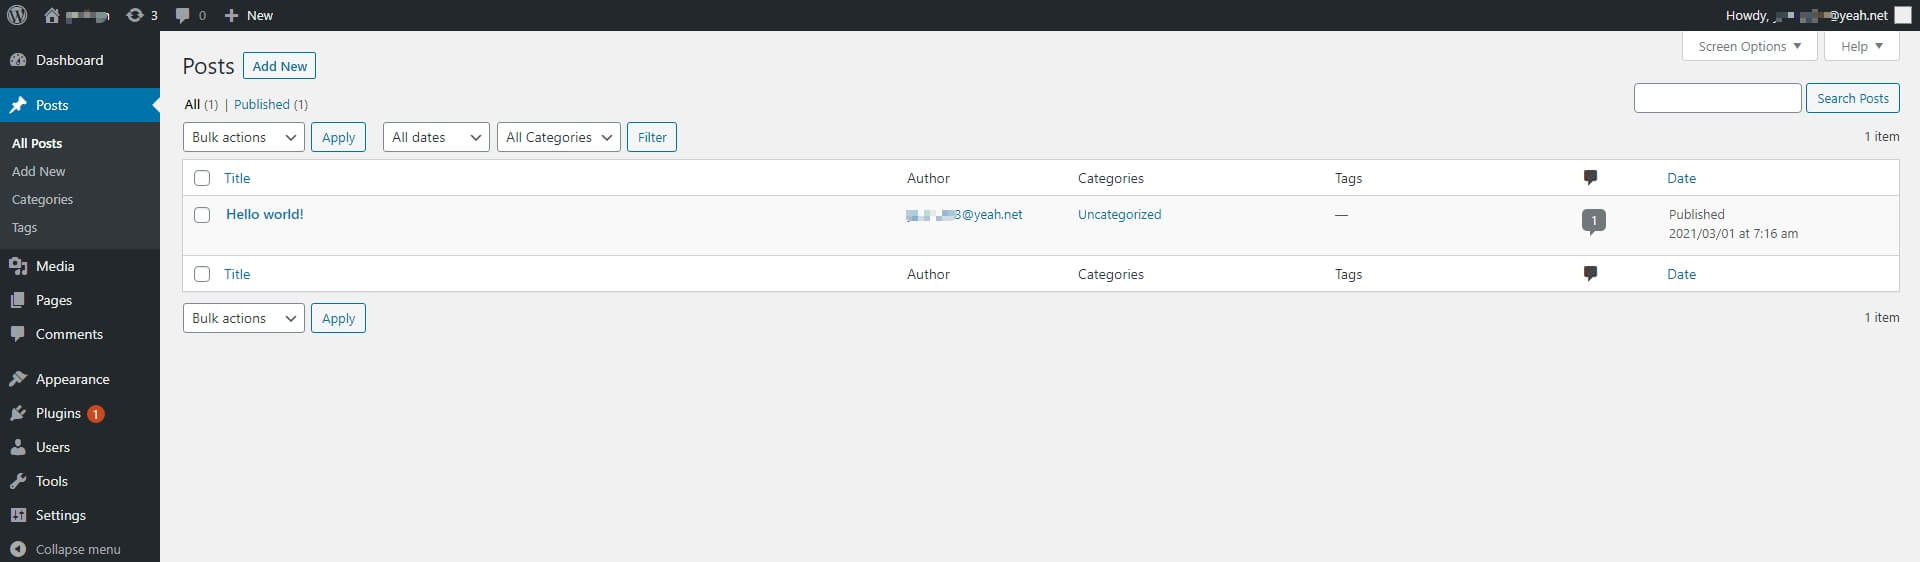Image resolution: width=1920 pixels, height=562 pixels.
Task: Click the Collapse menu arrow icon
Action: click(x=18, y=549)
